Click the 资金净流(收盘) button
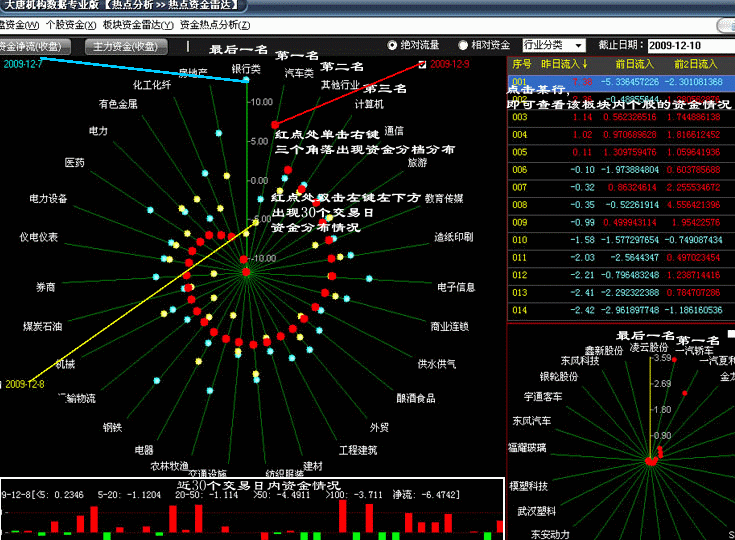Viewport: 735px width, 540px height. coord(34,46)
